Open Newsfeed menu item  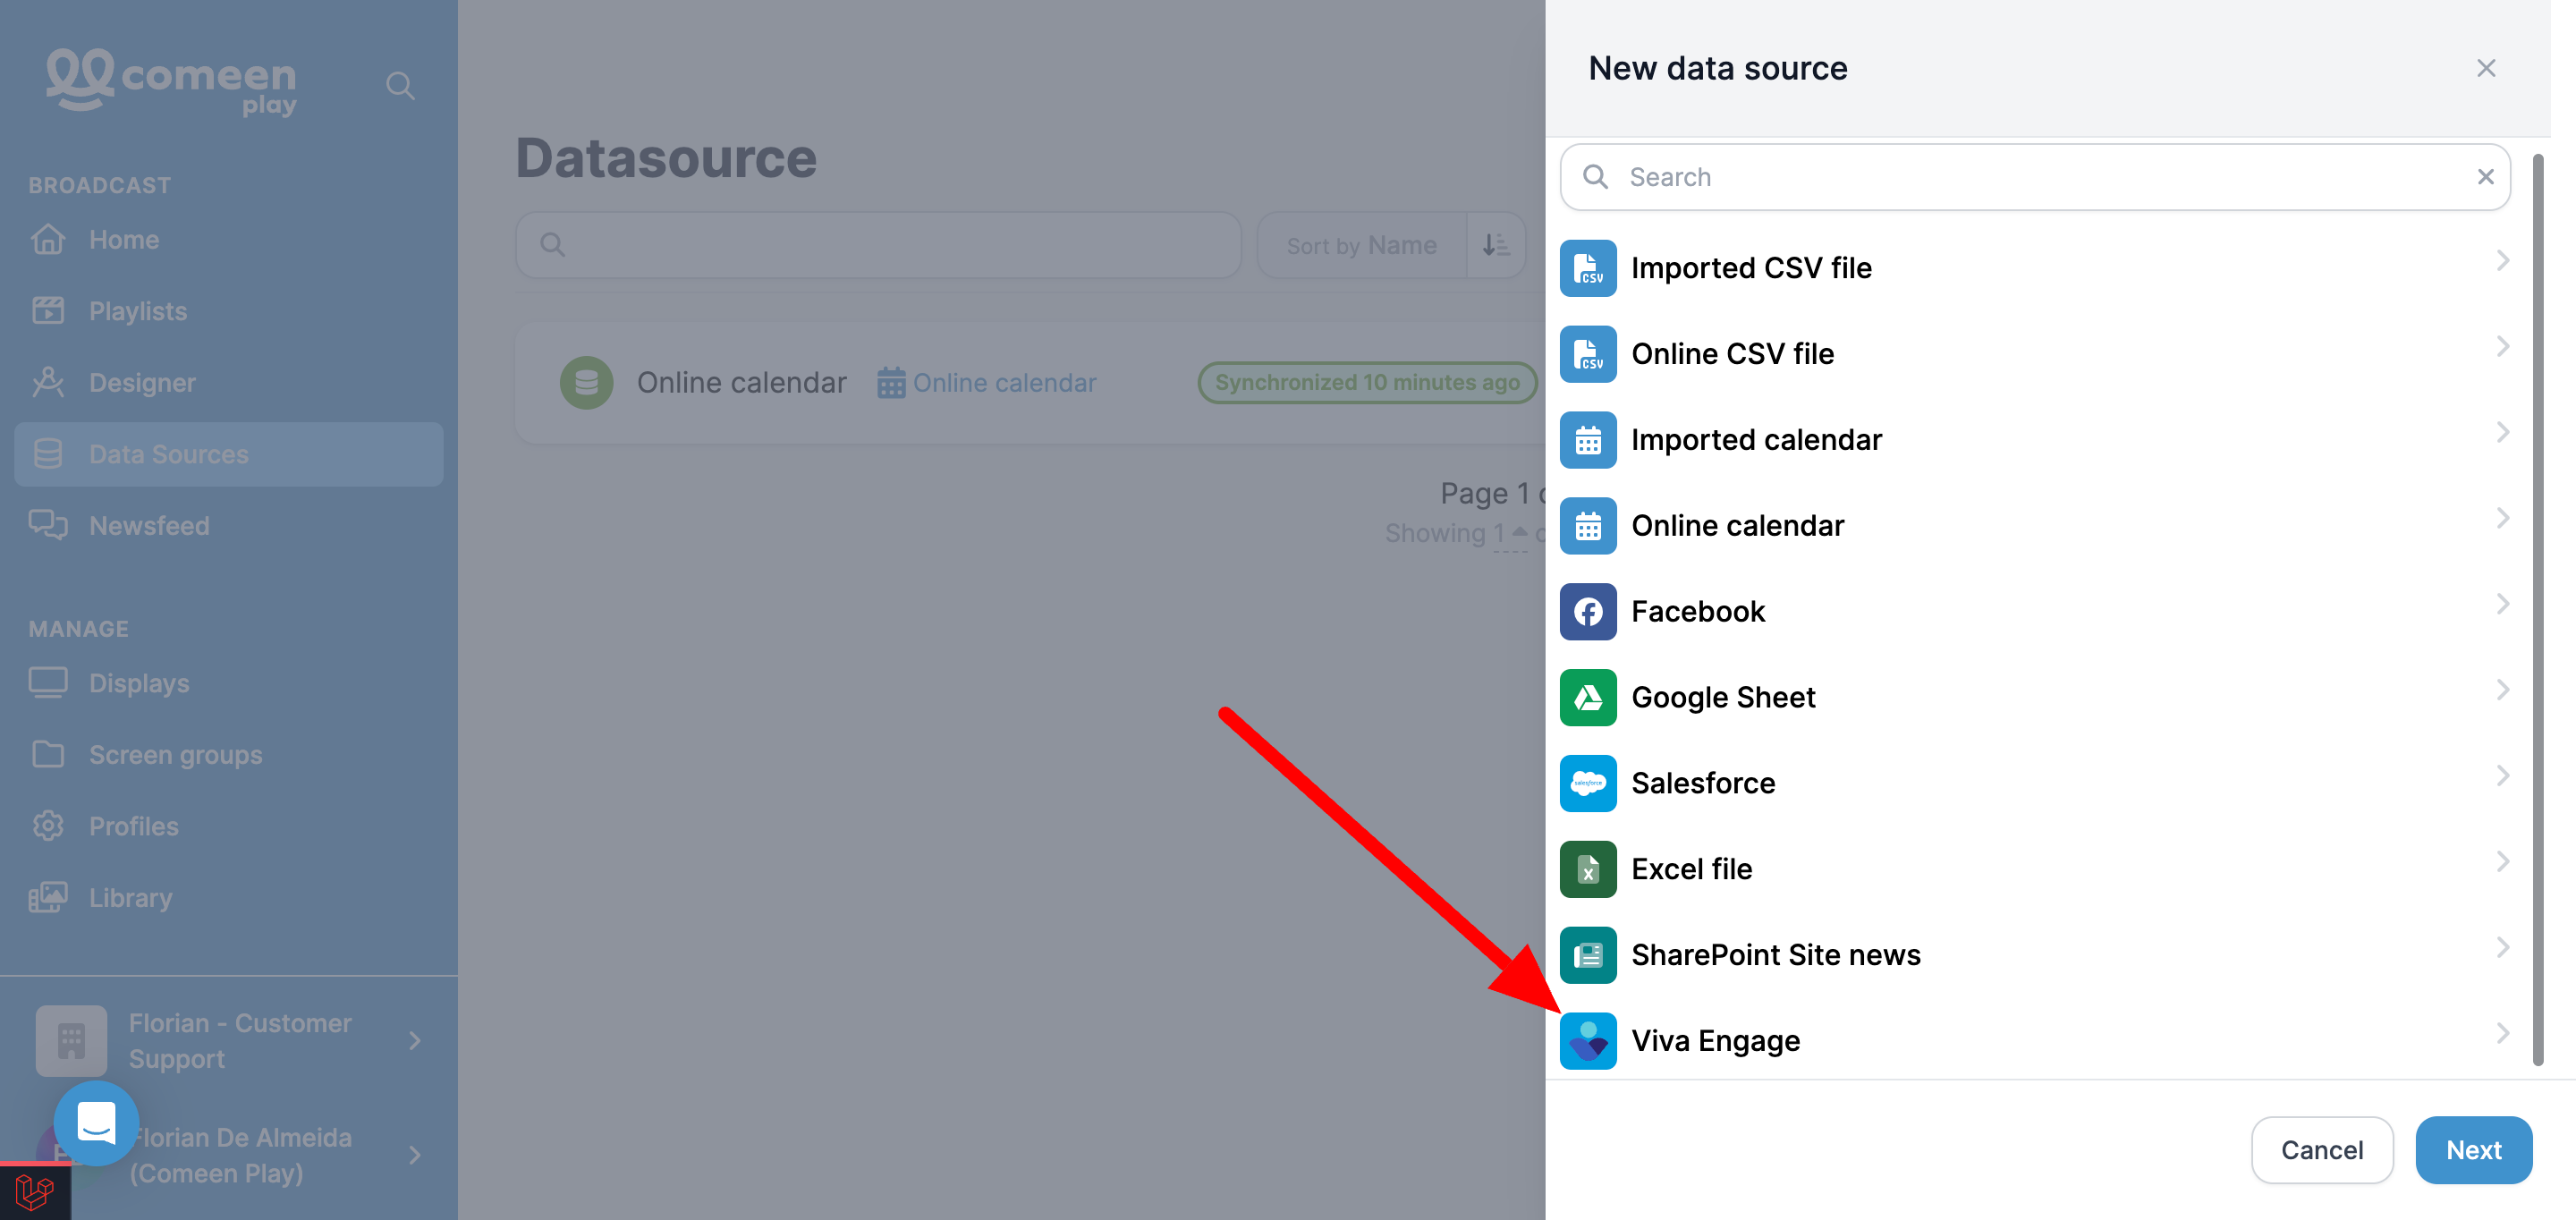pos(229,526)
